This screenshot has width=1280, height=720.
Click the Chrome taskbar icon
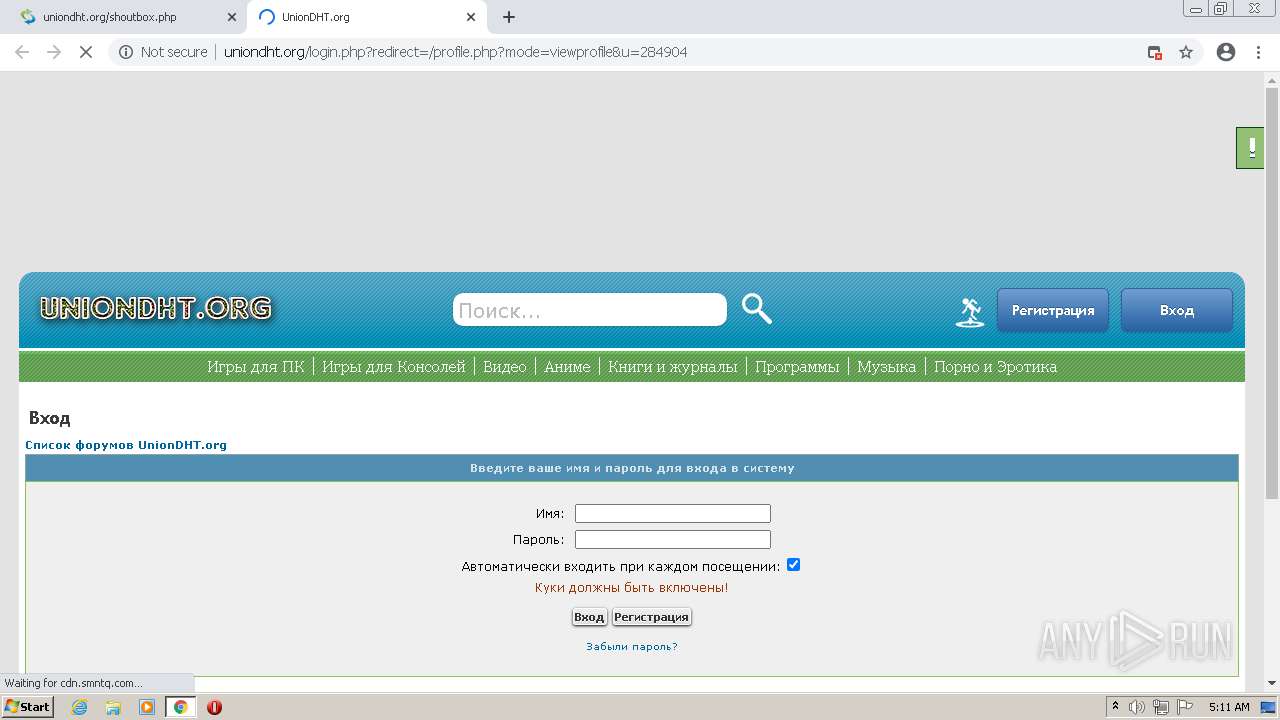point(181,707)
